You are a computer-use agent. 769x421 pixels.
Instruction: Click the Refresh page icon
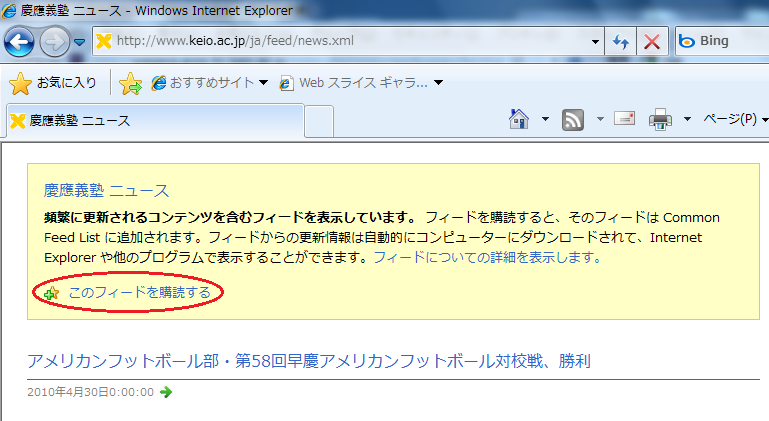tap(621, 41)
